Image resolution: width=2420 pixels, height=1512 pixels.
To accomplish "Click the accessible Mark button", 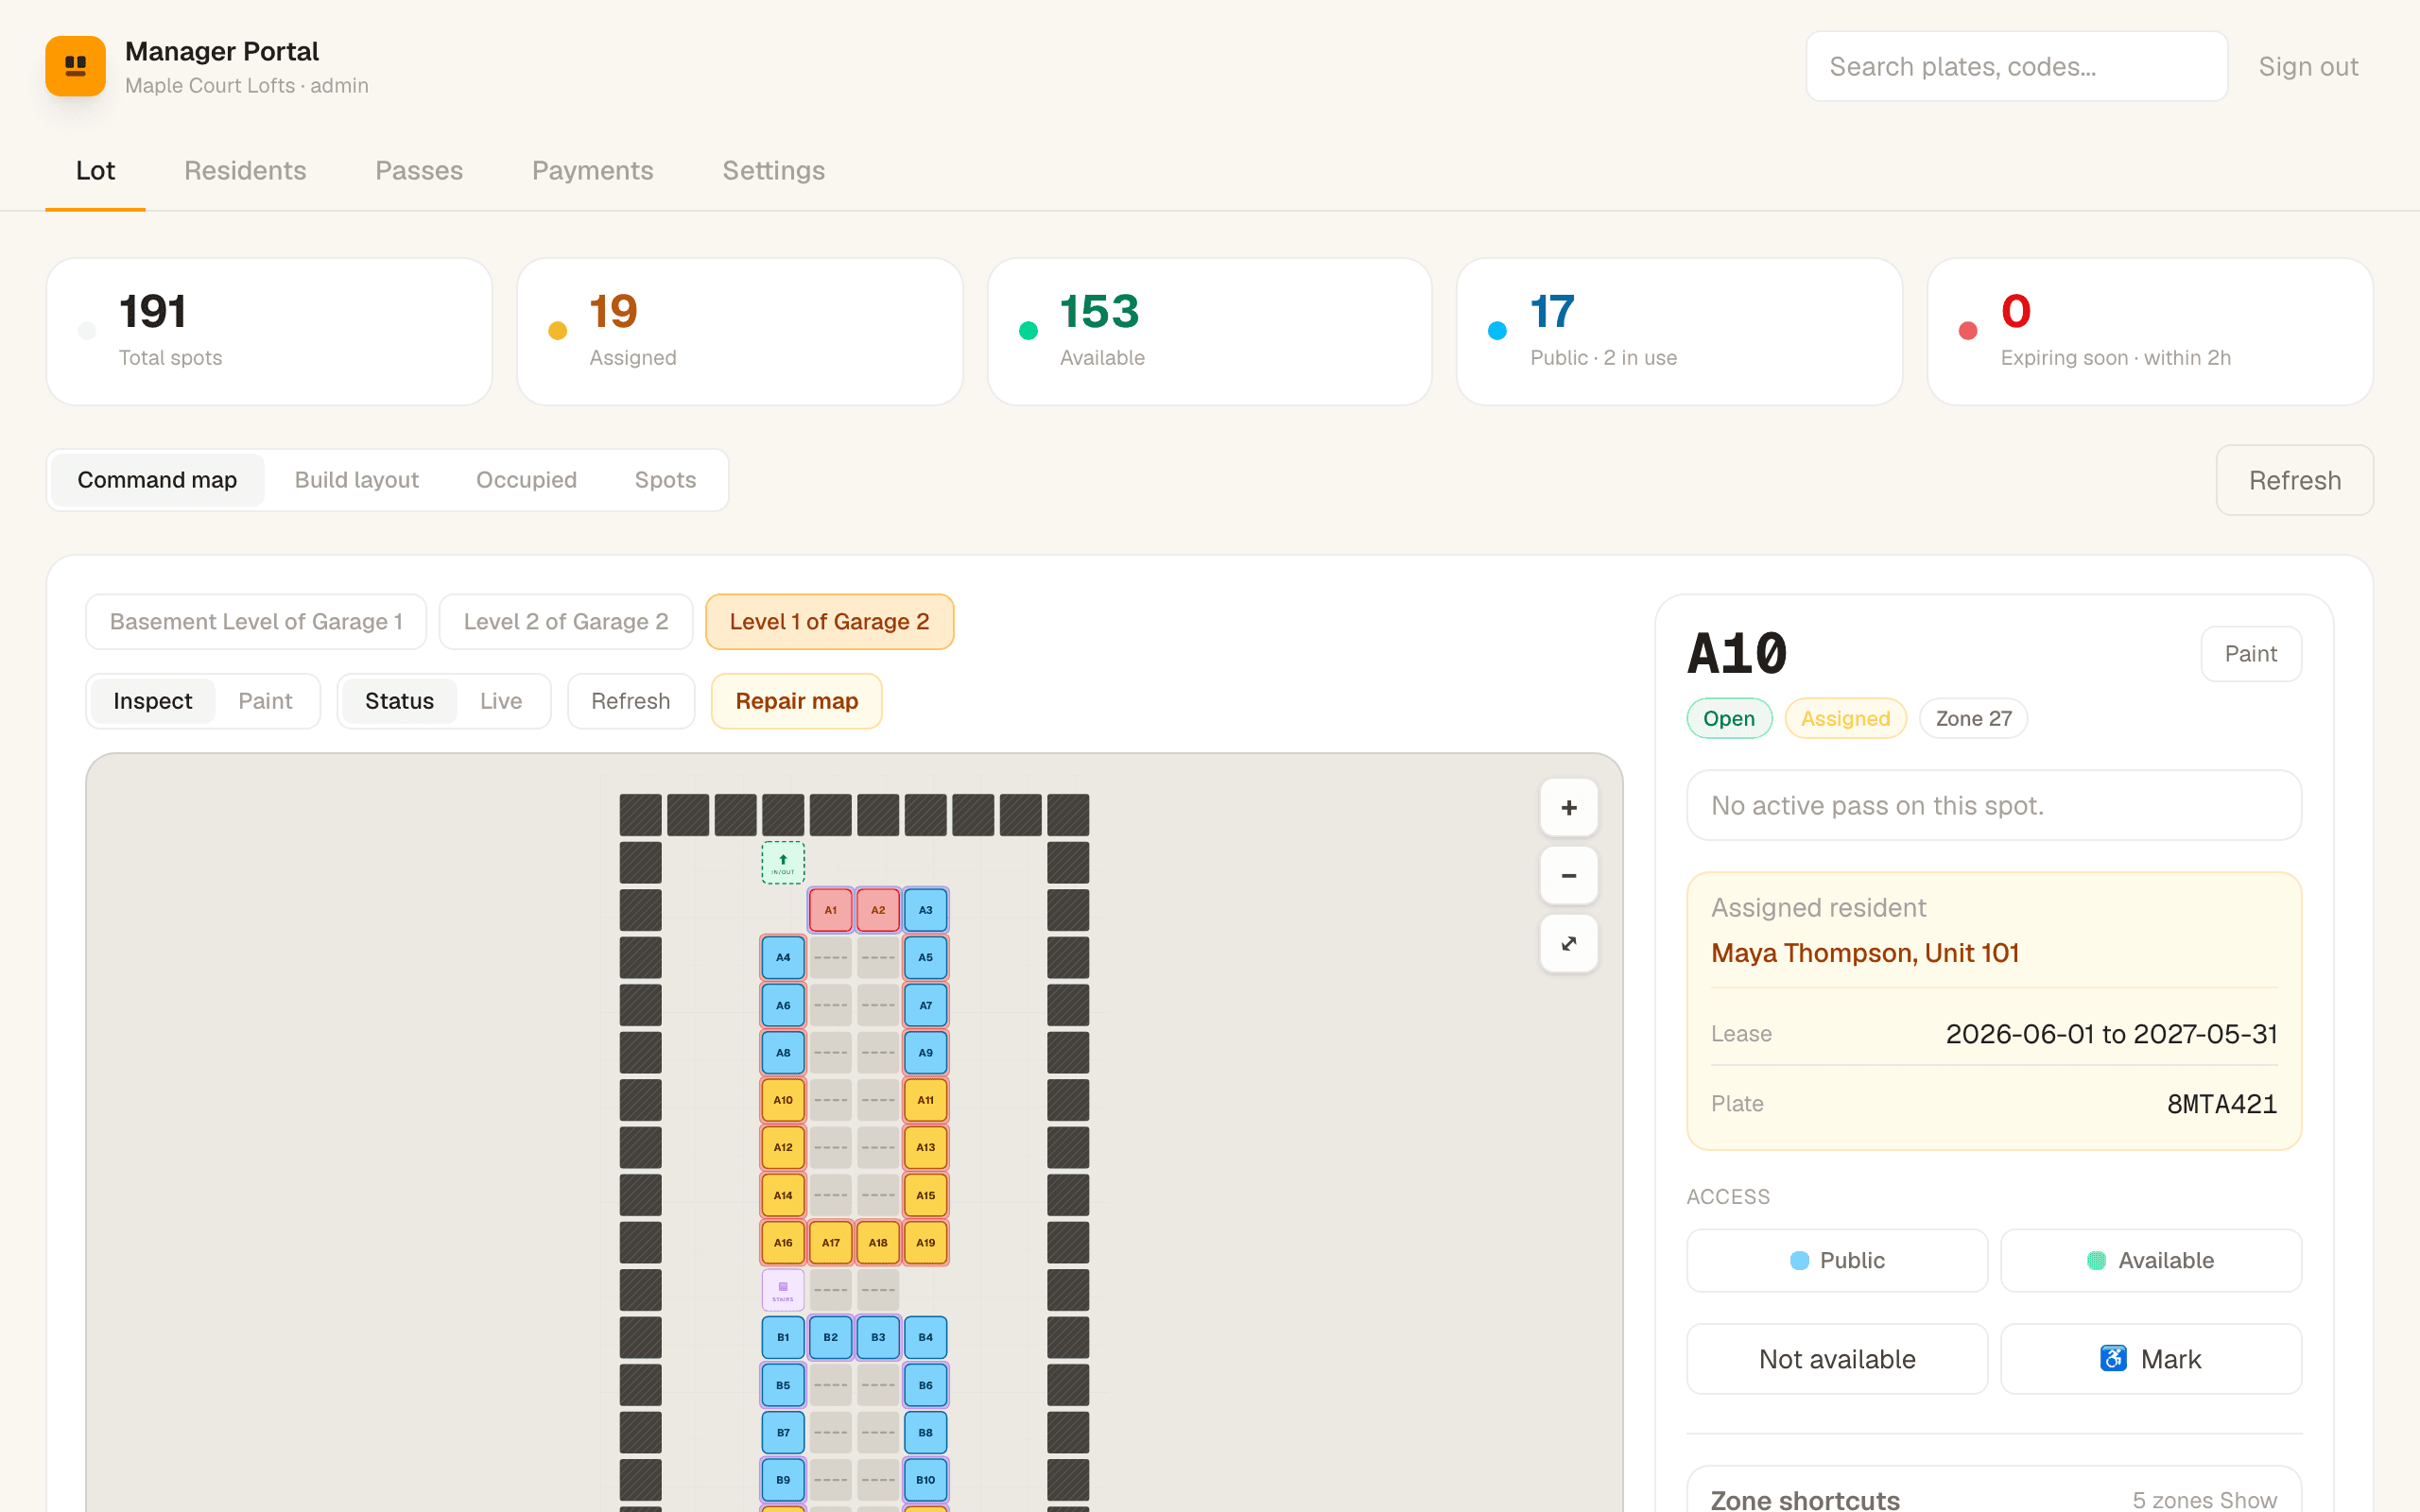I will pos(2150,1359).
